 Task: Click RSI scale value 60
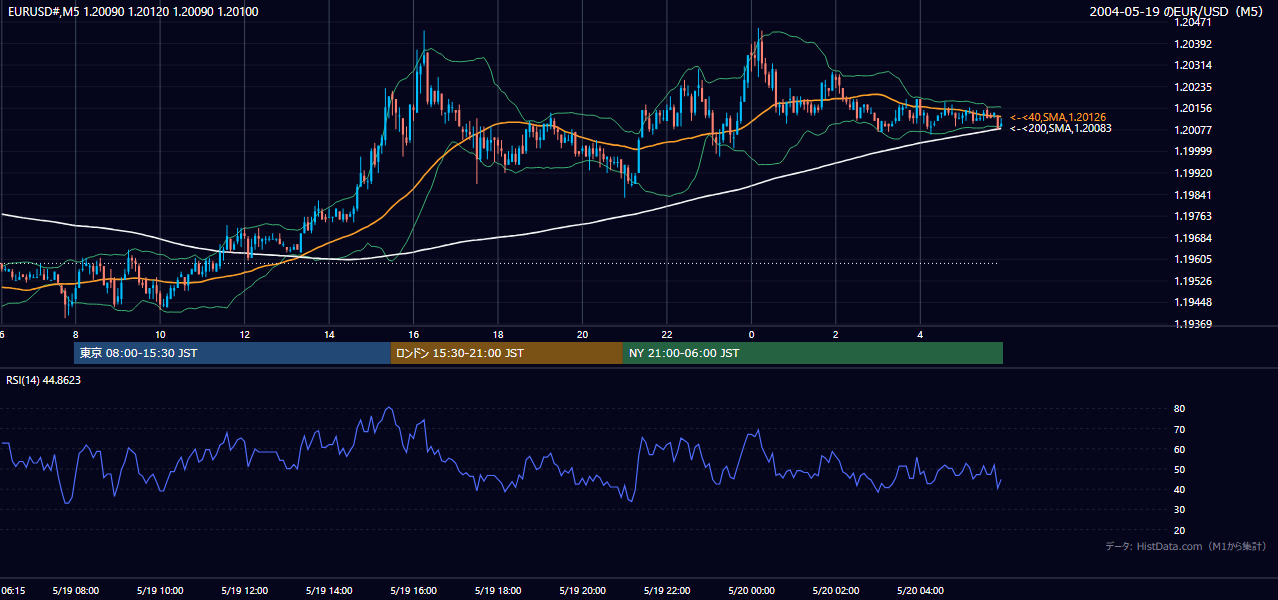coord(1179,449)
